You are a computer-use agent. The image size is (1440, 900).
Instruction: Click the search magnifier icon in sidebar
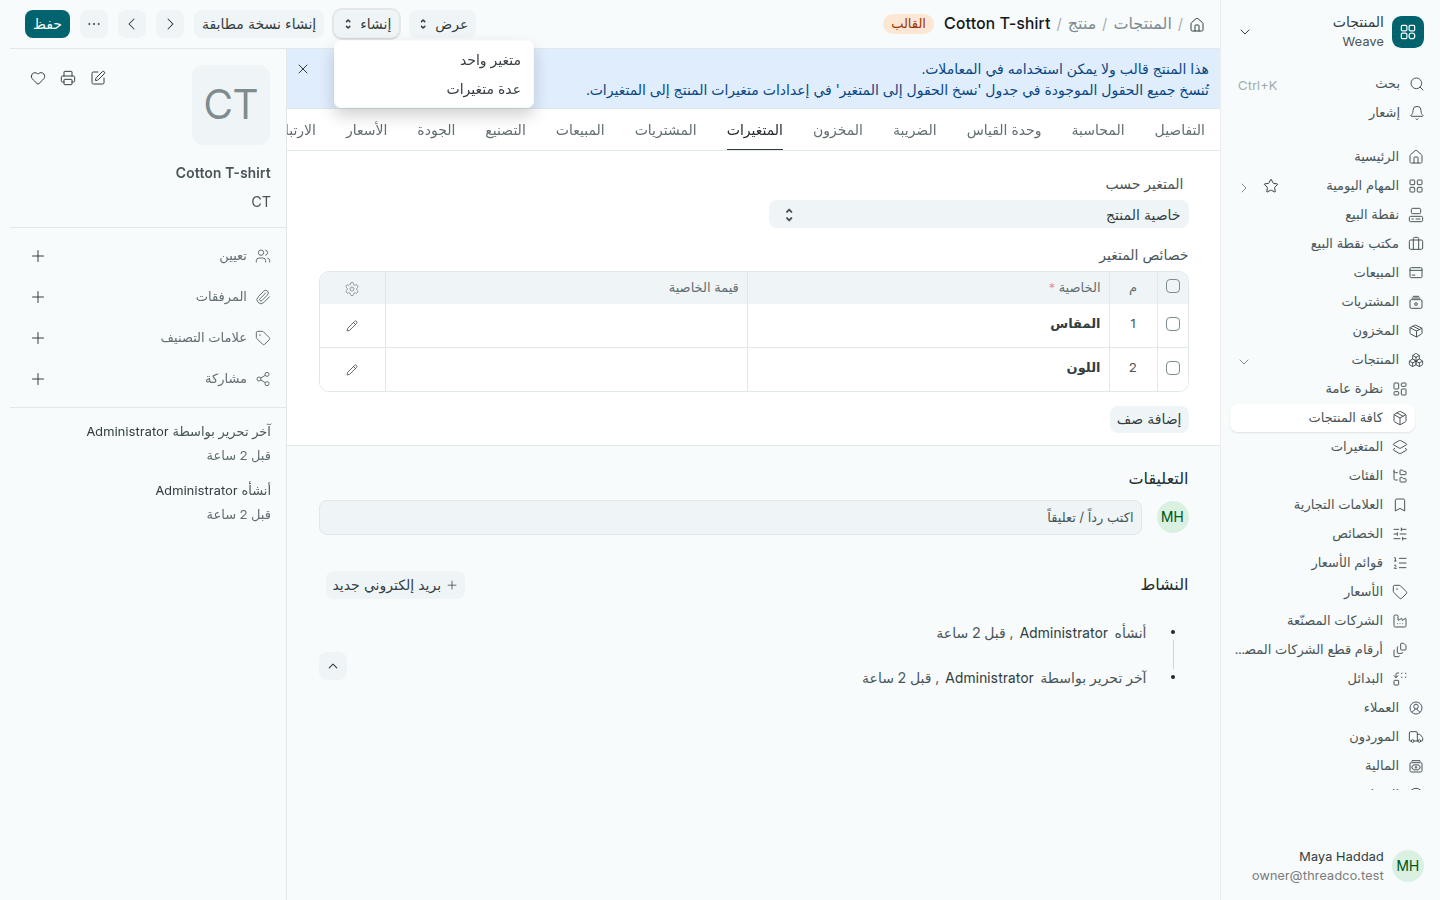(x=1416, y=84)
